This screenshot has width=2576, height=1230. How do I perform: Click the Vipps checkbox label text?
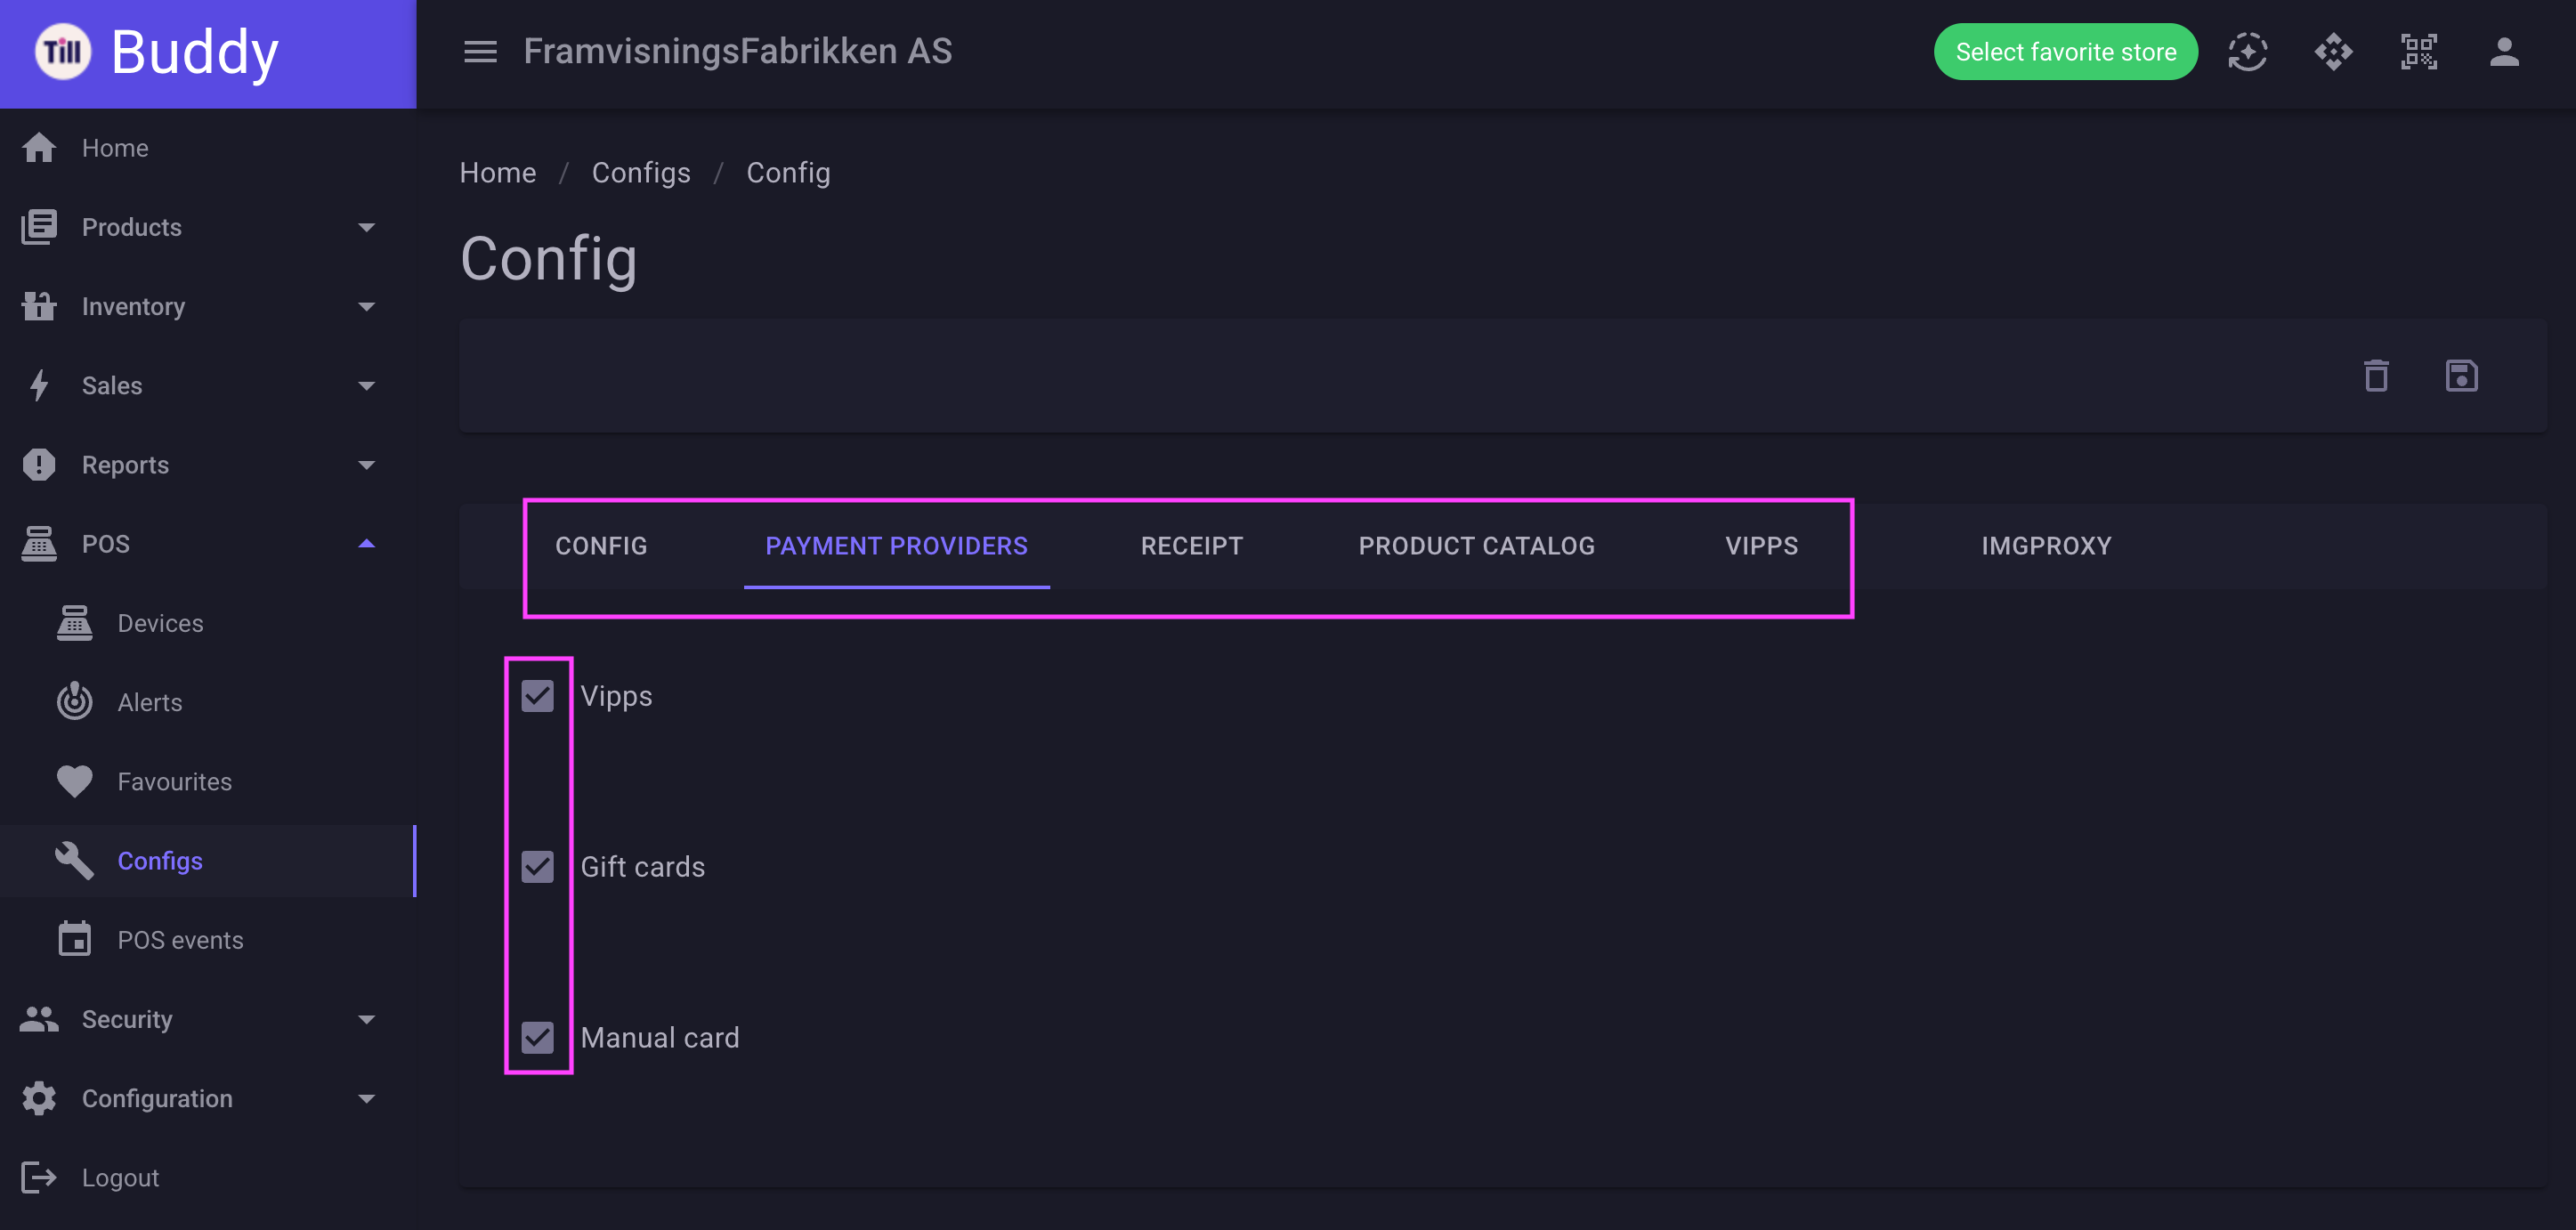click(616, 697)
